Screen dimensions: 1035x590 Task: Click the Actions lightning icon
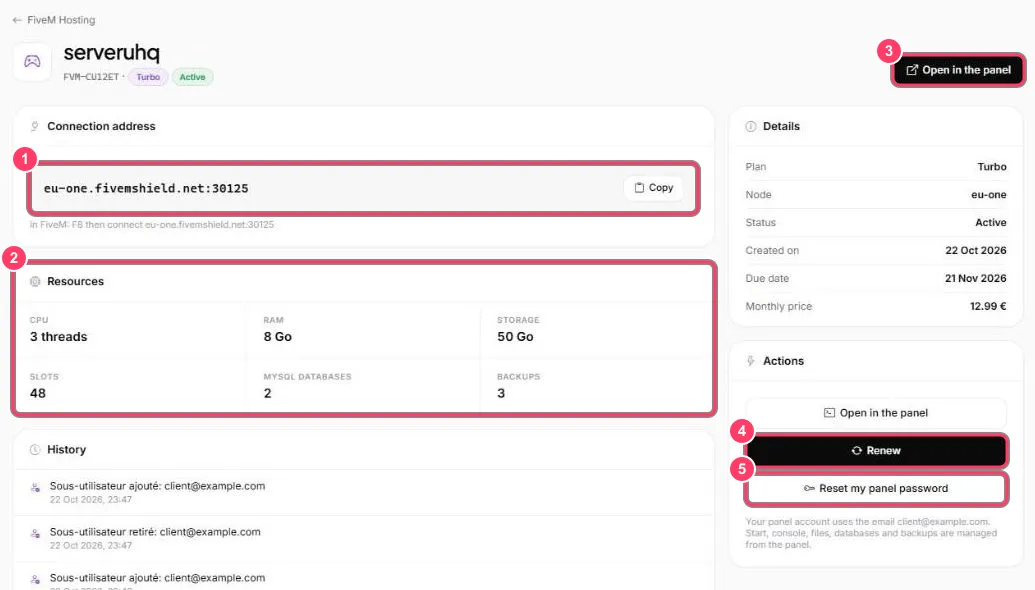point(751,361)
